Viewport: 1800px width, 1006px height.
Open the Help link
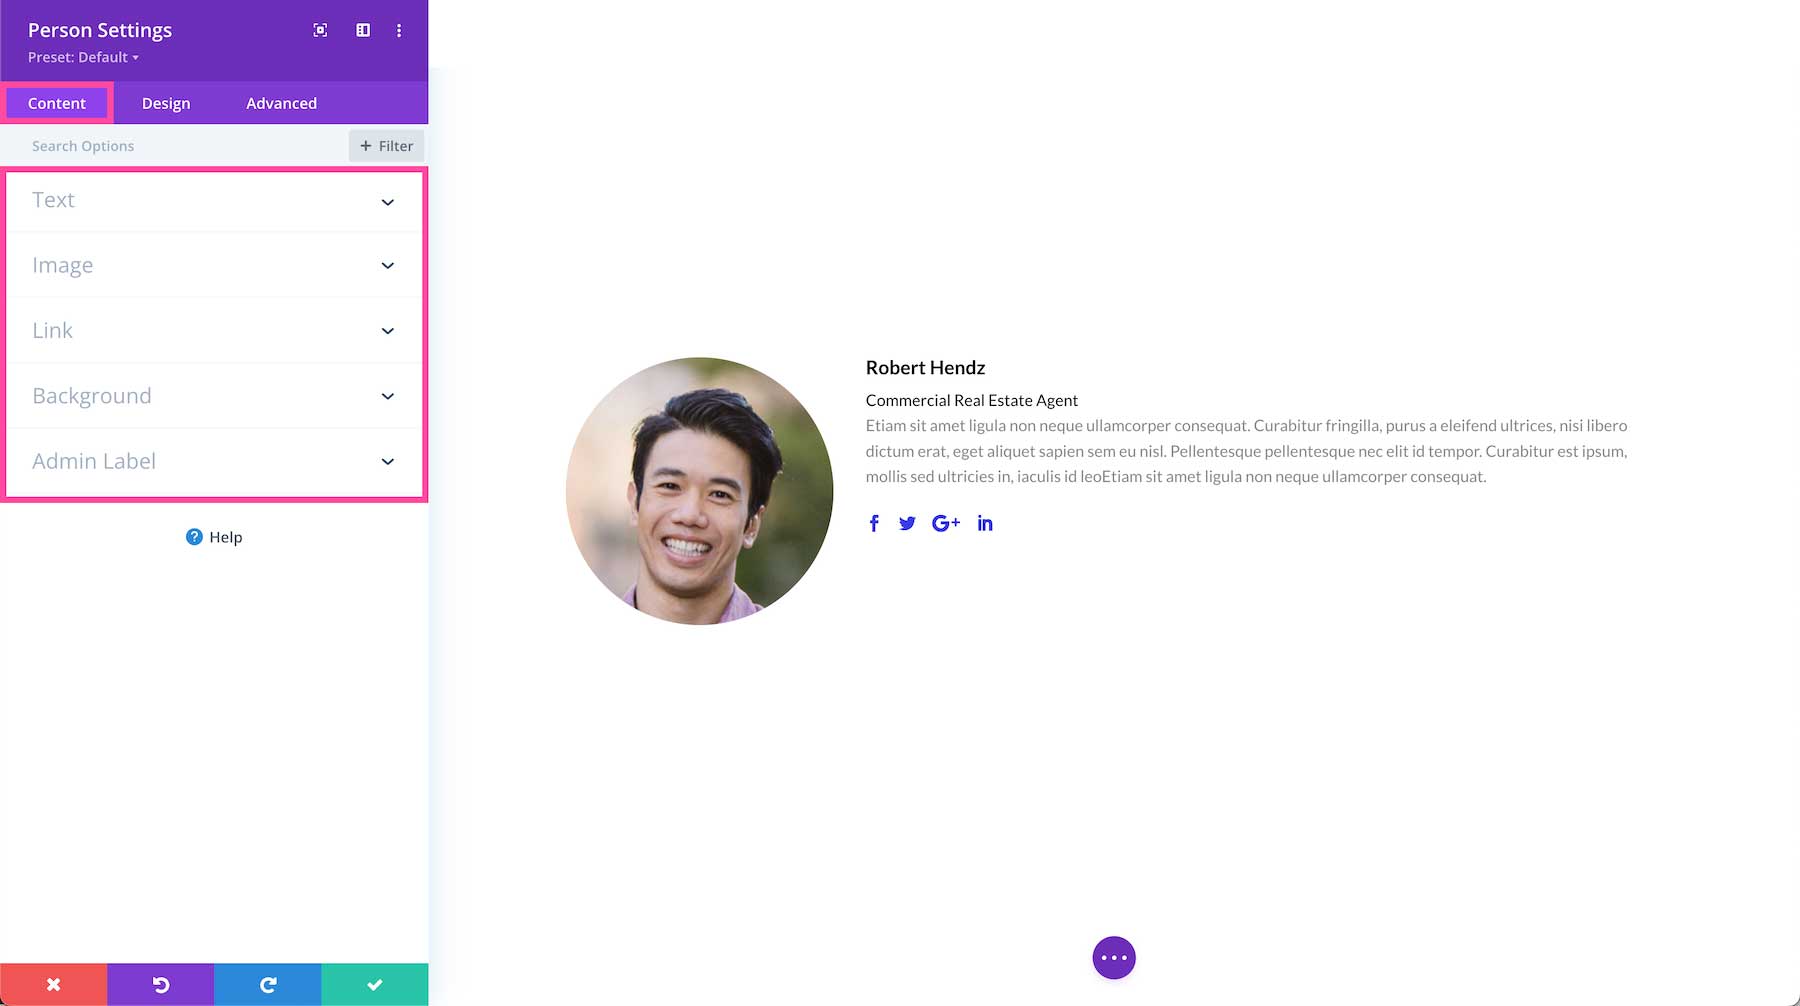click(x=213, y=537)
